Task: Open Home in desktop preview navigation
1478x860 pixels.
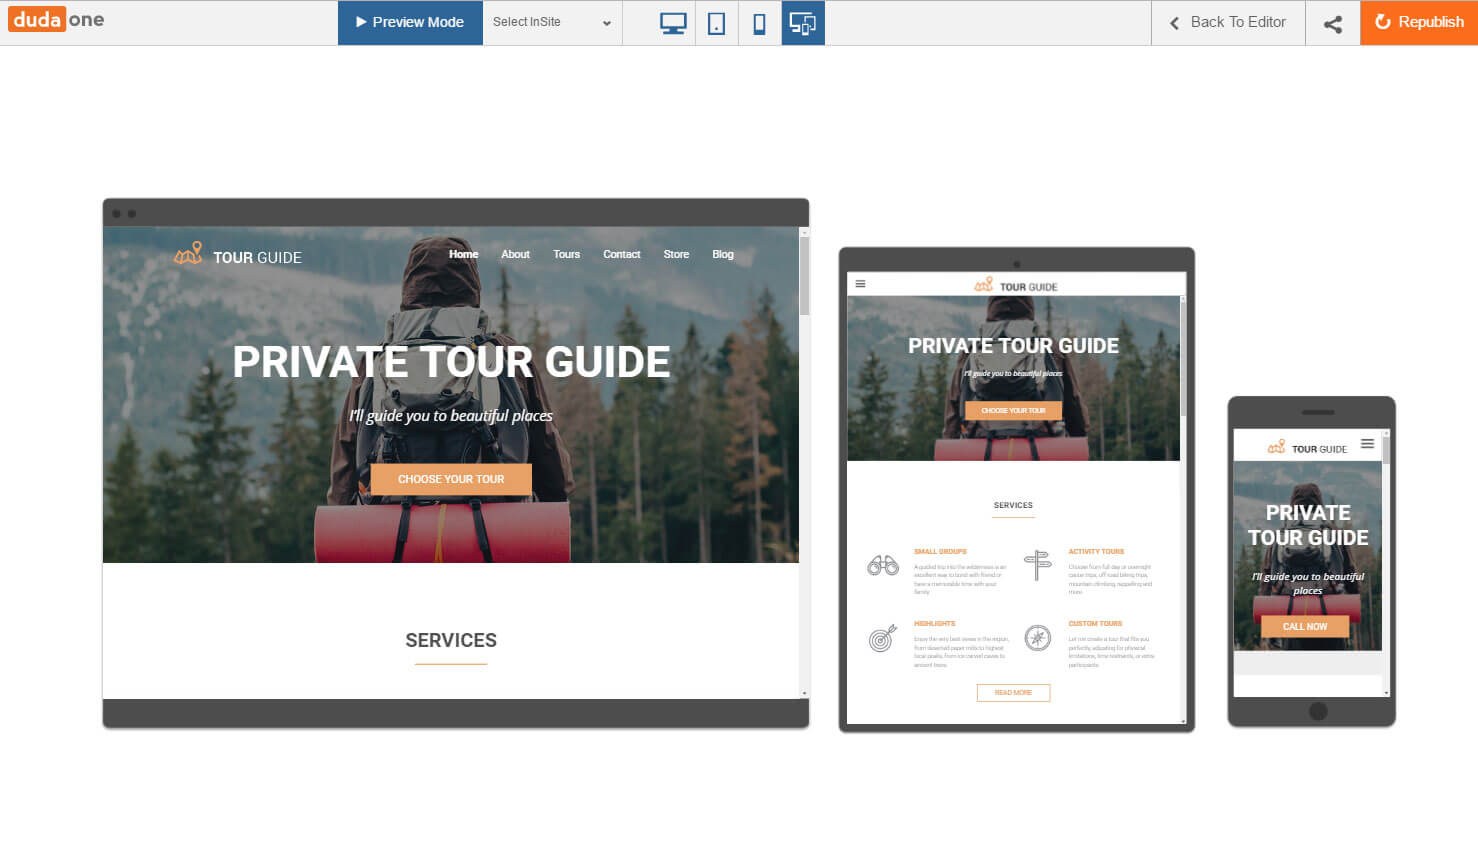Action: tap(463, 254)
